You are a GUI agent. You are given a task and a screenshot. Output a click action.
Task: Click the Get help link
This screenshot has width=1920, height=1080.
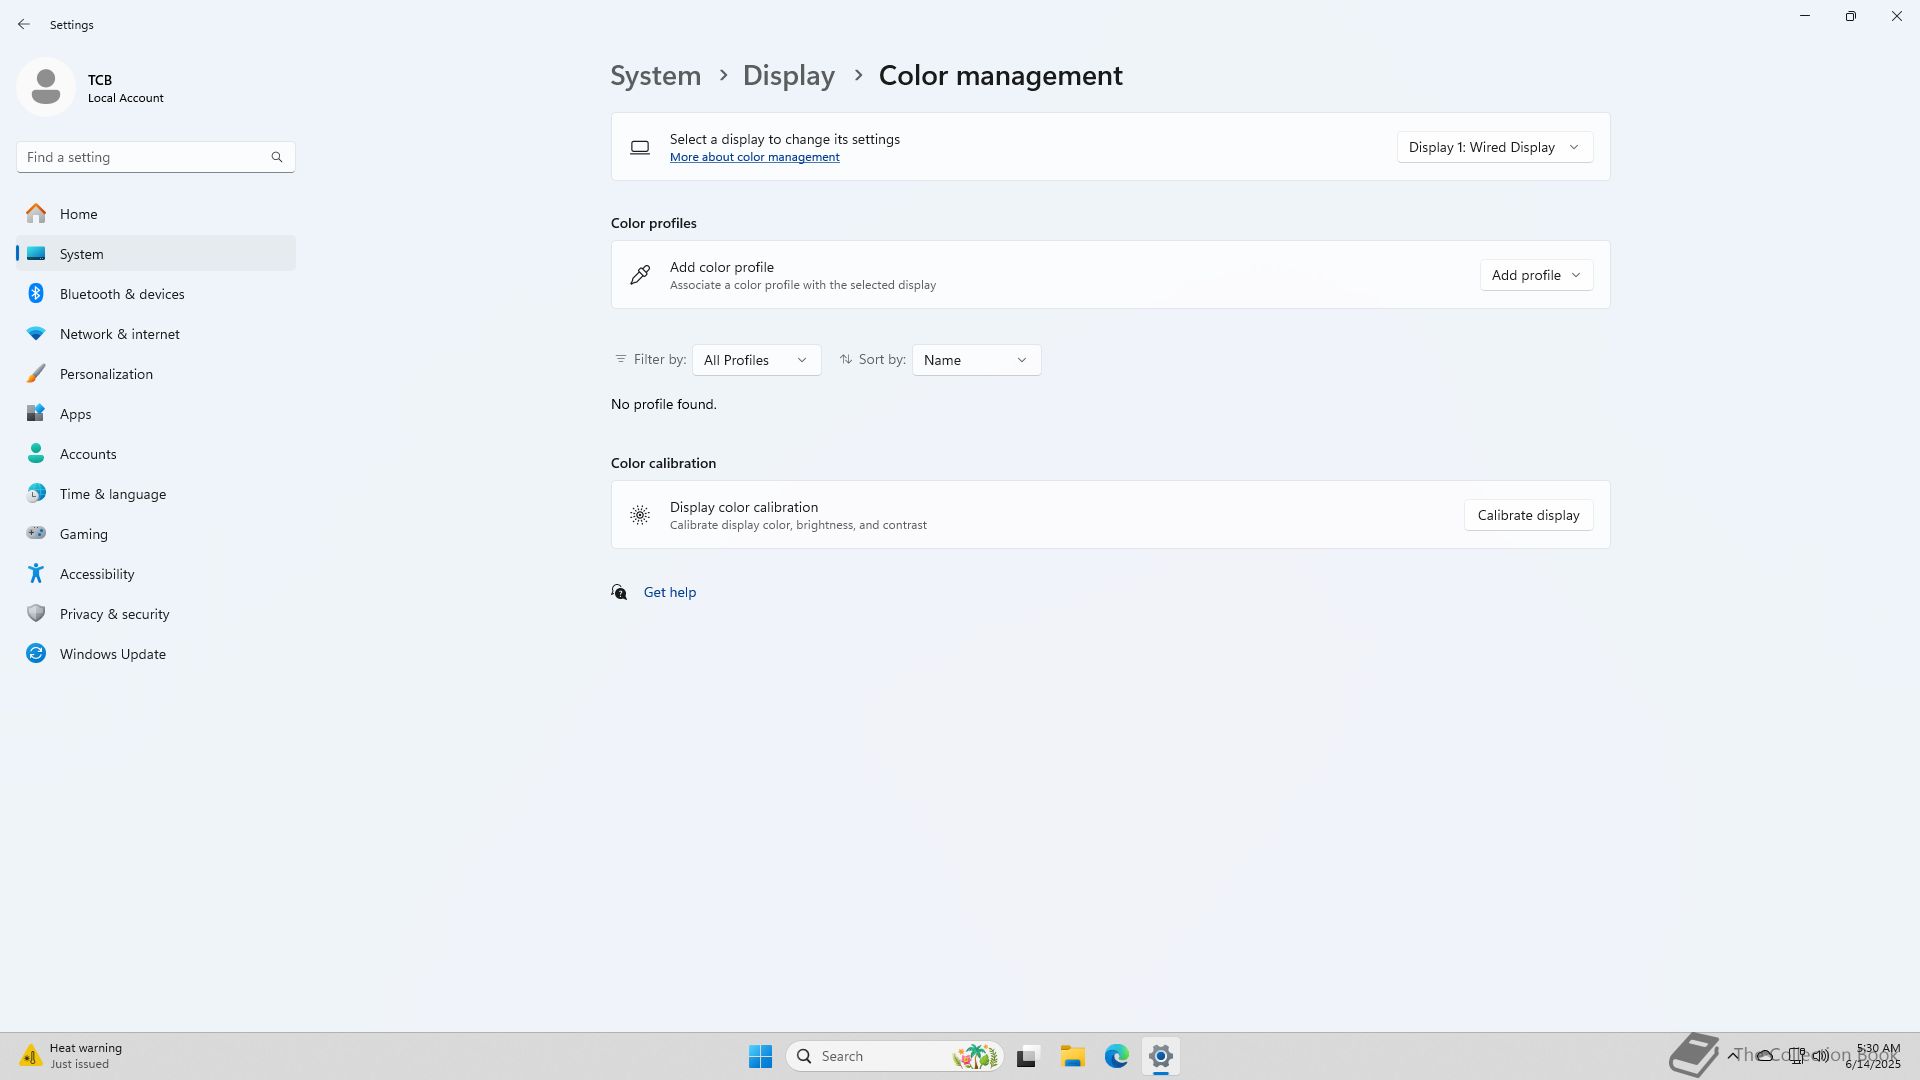tap(669, 592)
